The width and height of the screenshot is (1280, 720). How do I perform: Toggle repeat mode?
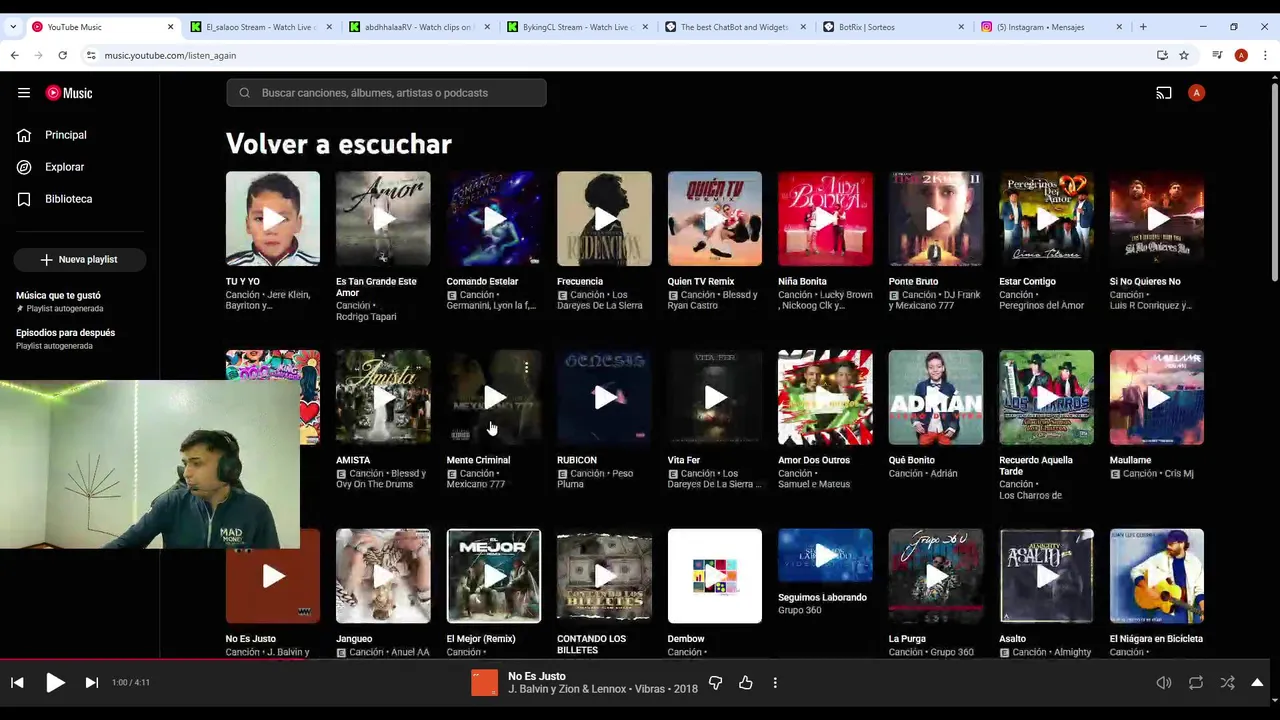(1196, 683)
